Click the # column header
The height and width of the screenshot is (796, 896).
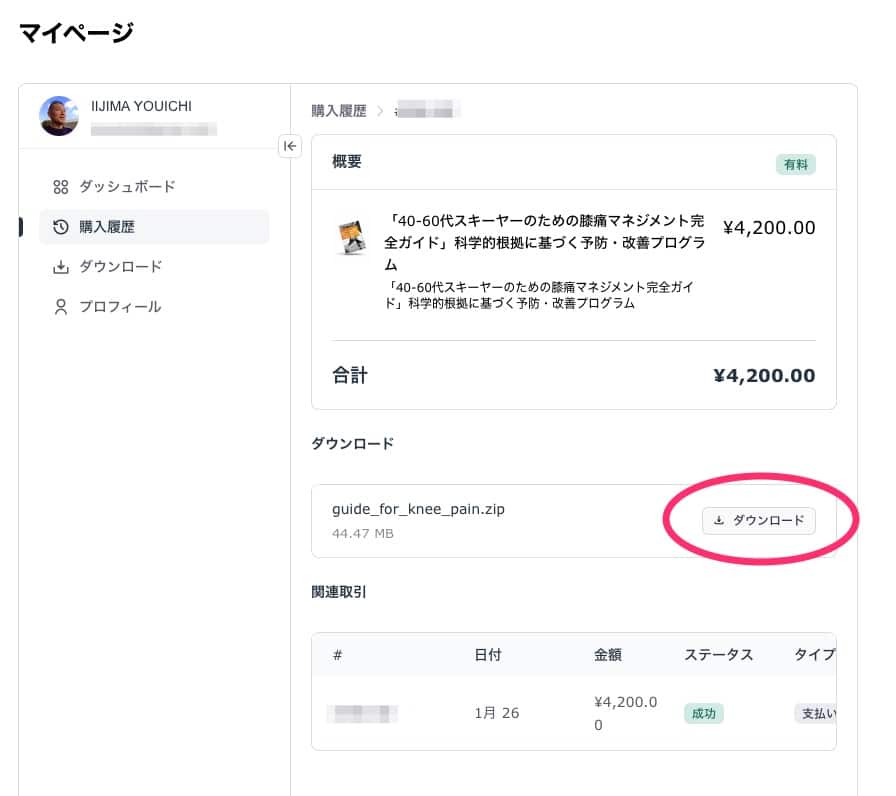(338, 655)
